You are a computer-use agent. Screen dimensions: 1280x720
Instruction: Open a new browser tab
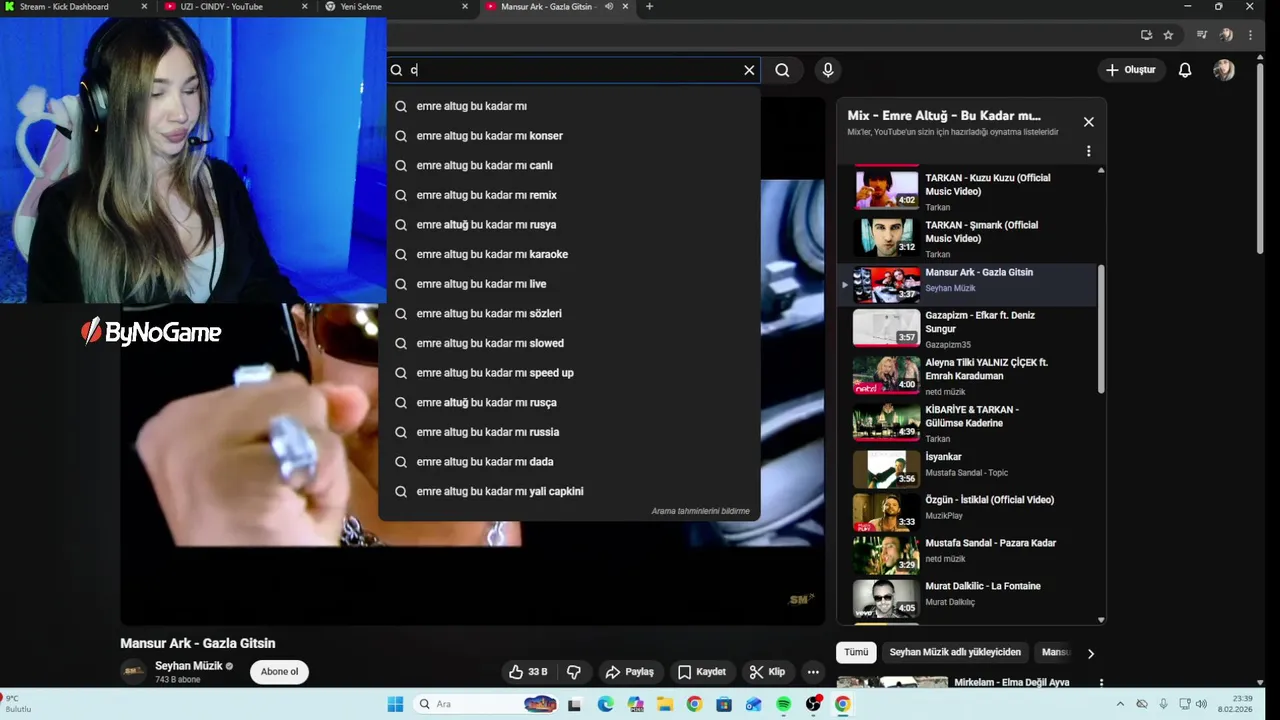[649, 7]
